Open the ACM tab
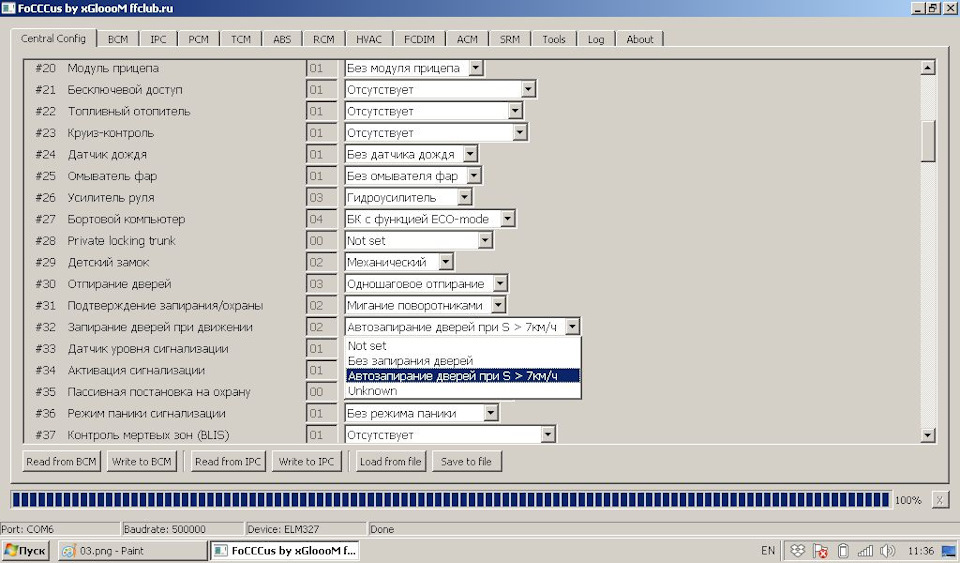The width and height of the screenshot is (960, 563). coord(467,39)
